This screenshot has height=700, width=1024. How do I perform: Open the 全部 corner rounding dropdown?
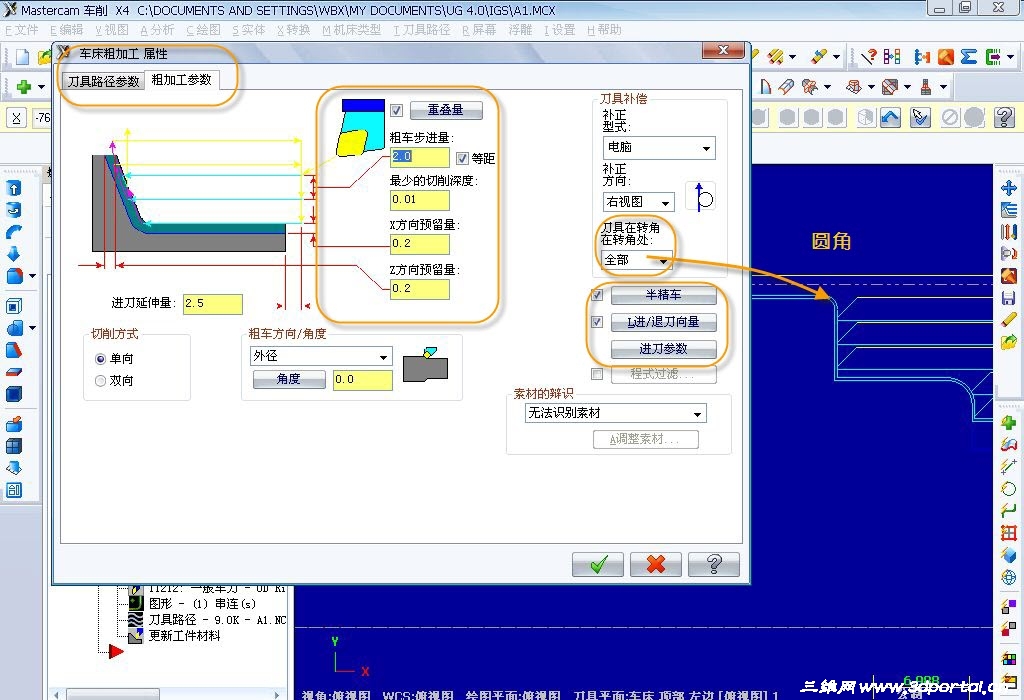tap(637, 260)
